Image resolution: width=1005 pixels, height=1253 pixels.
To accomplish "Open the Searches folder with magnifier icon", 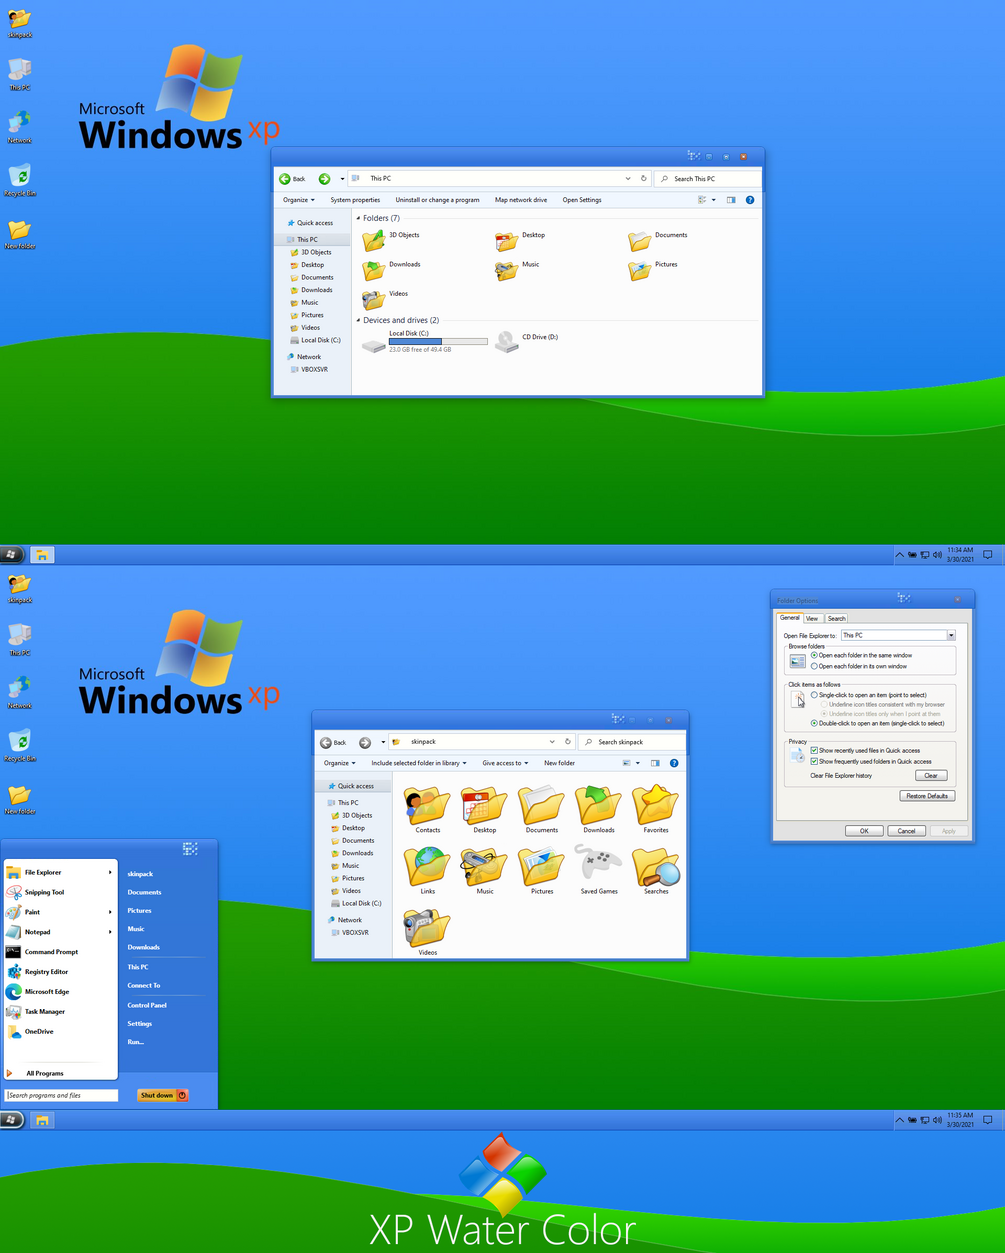I will pyautogui.click(x=656, y=871).
